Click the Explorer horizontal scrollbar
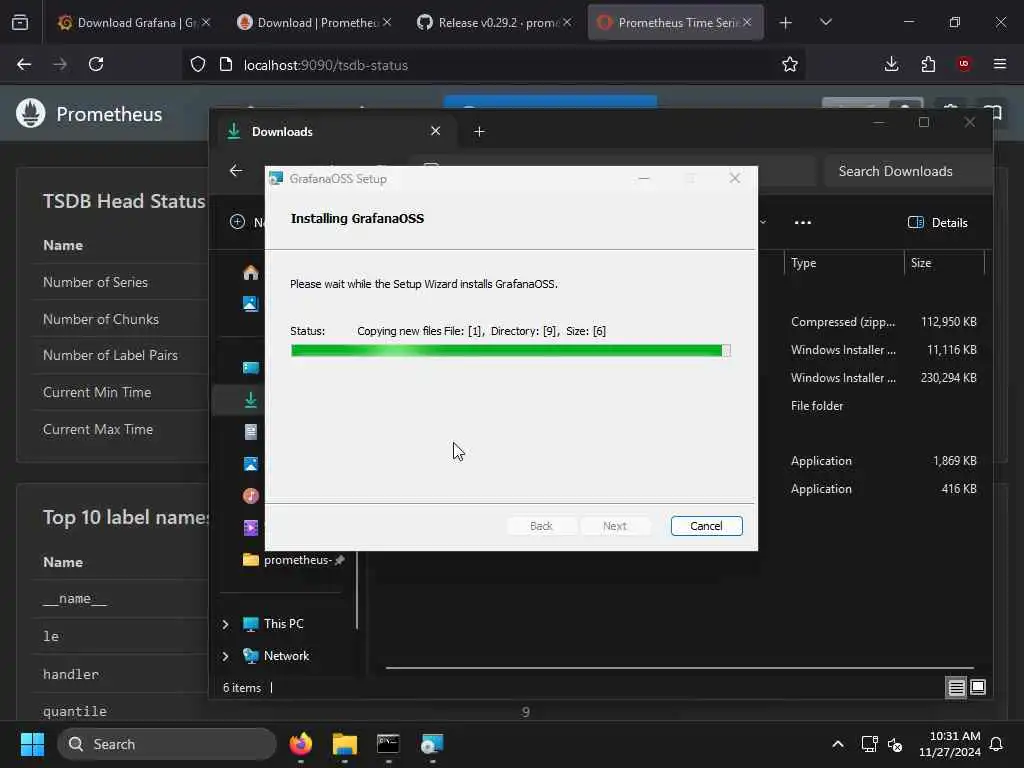Image resolution: width=1024 pixels, height=768 pixels. [x=679, y=668]
